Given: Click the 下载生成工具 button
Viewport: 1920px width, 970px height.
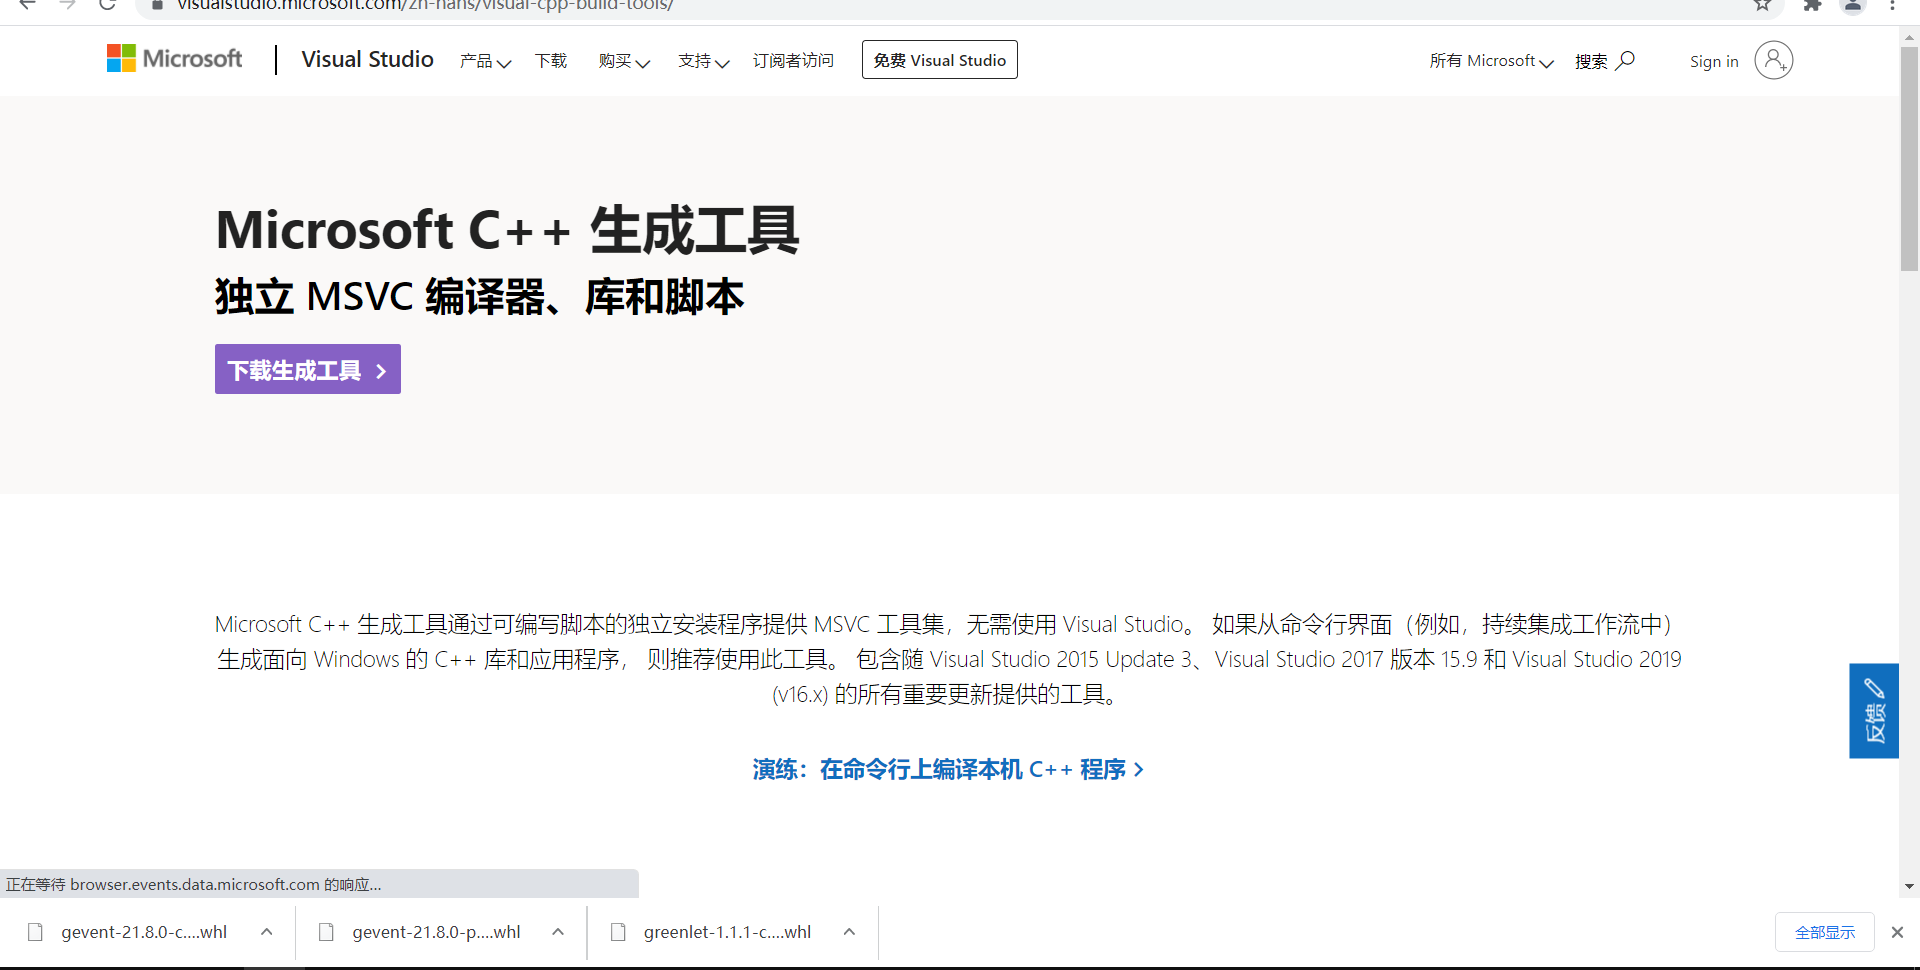Looking at the screenshot, I should 307,369.
